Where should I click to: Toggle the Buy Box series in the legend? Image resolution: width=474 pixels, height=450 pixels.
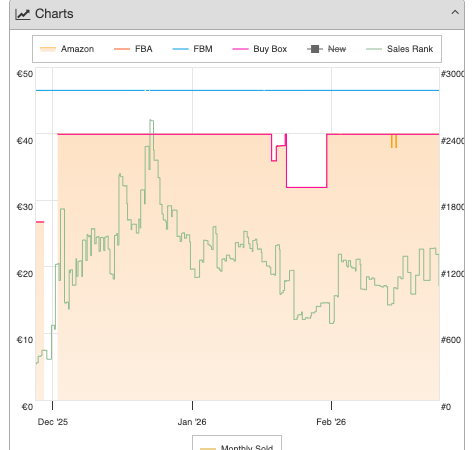[260, 49]
